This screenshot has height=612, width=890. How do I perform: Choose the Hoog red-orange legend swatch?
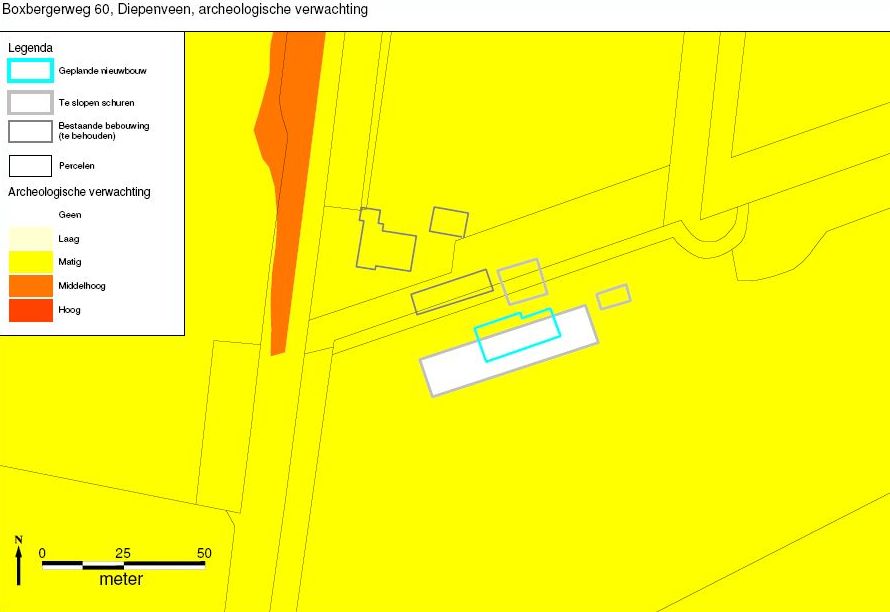[30, 310]
